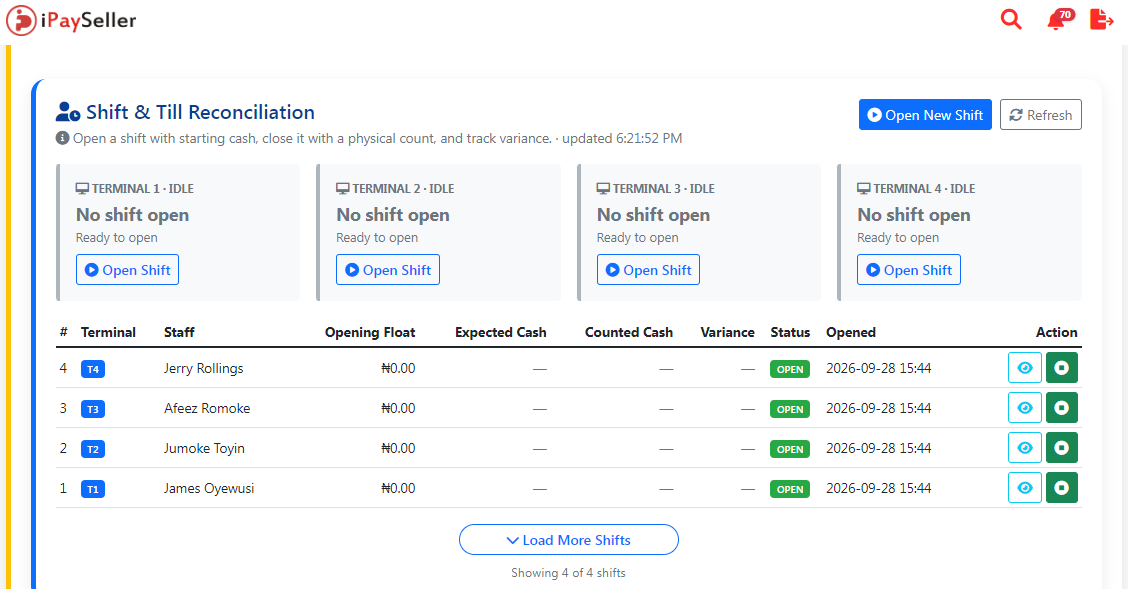Click the Staff column header

coord(179,332)
